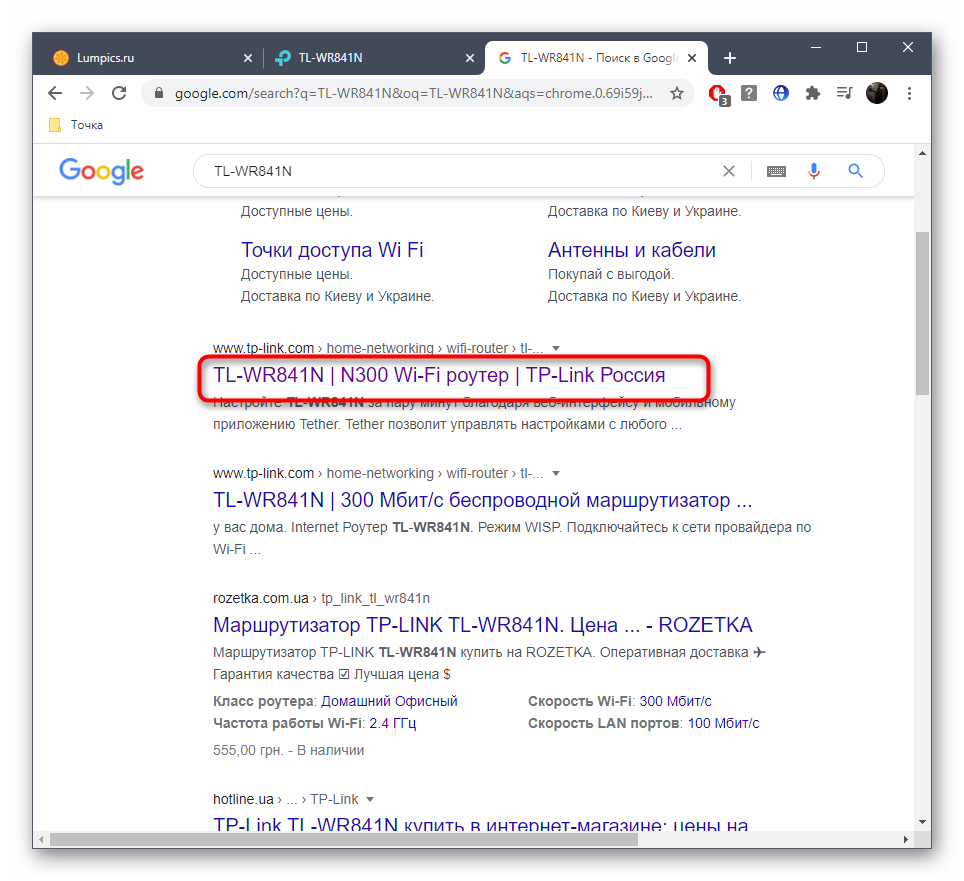Viewport: 964px width, 881px height.
Task: Open the on-screen keyboard input tool
Action: [776, 171]
